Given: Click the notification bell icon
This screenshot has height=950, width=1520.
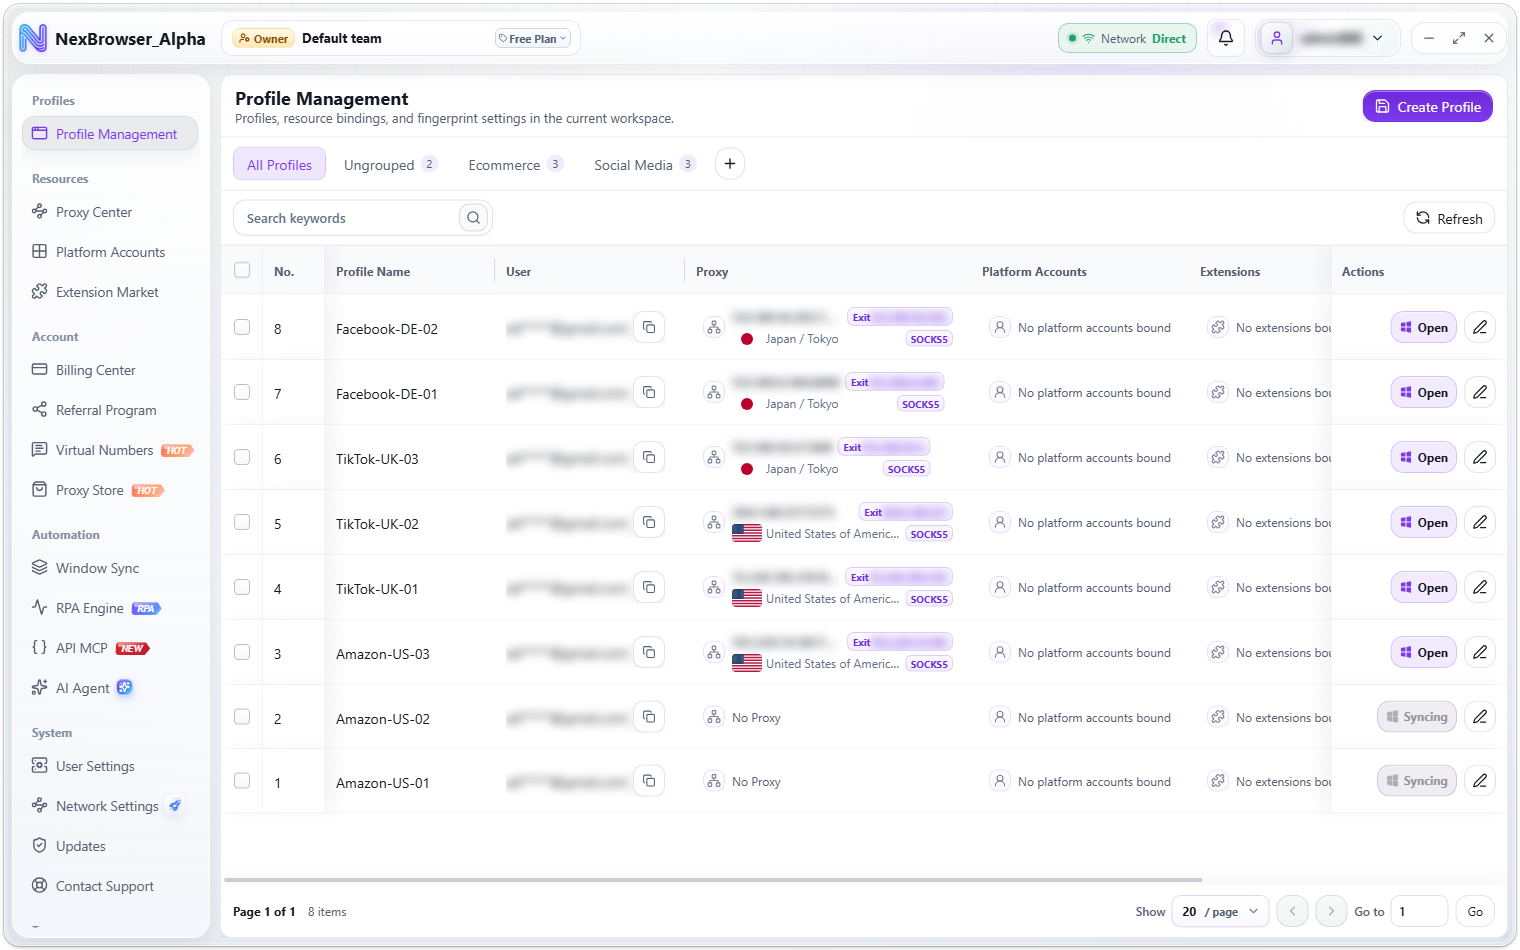Looking at the screenshot, I should [x=1226, y=38].
